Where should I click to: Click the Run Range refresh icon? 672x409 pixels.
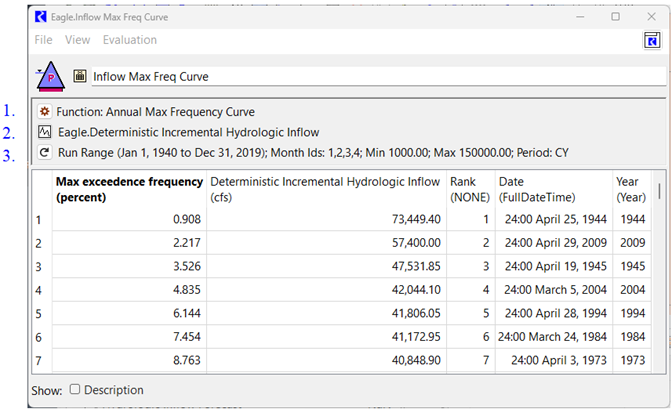tap(44, 153)
